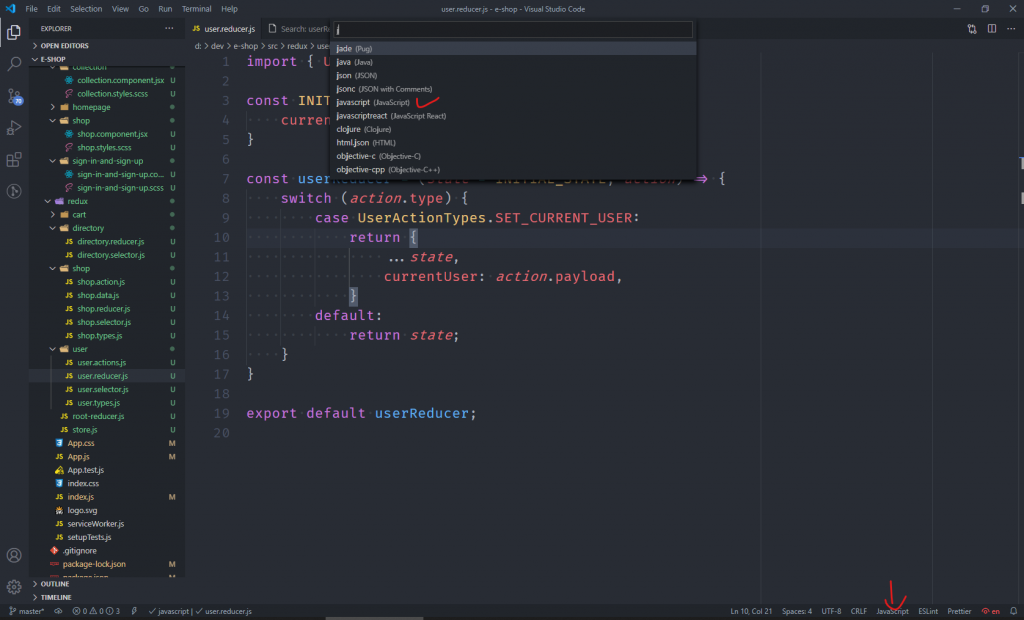Select javascriptreact language mode
1024x620 pixels.
click(x=513, y=116)
